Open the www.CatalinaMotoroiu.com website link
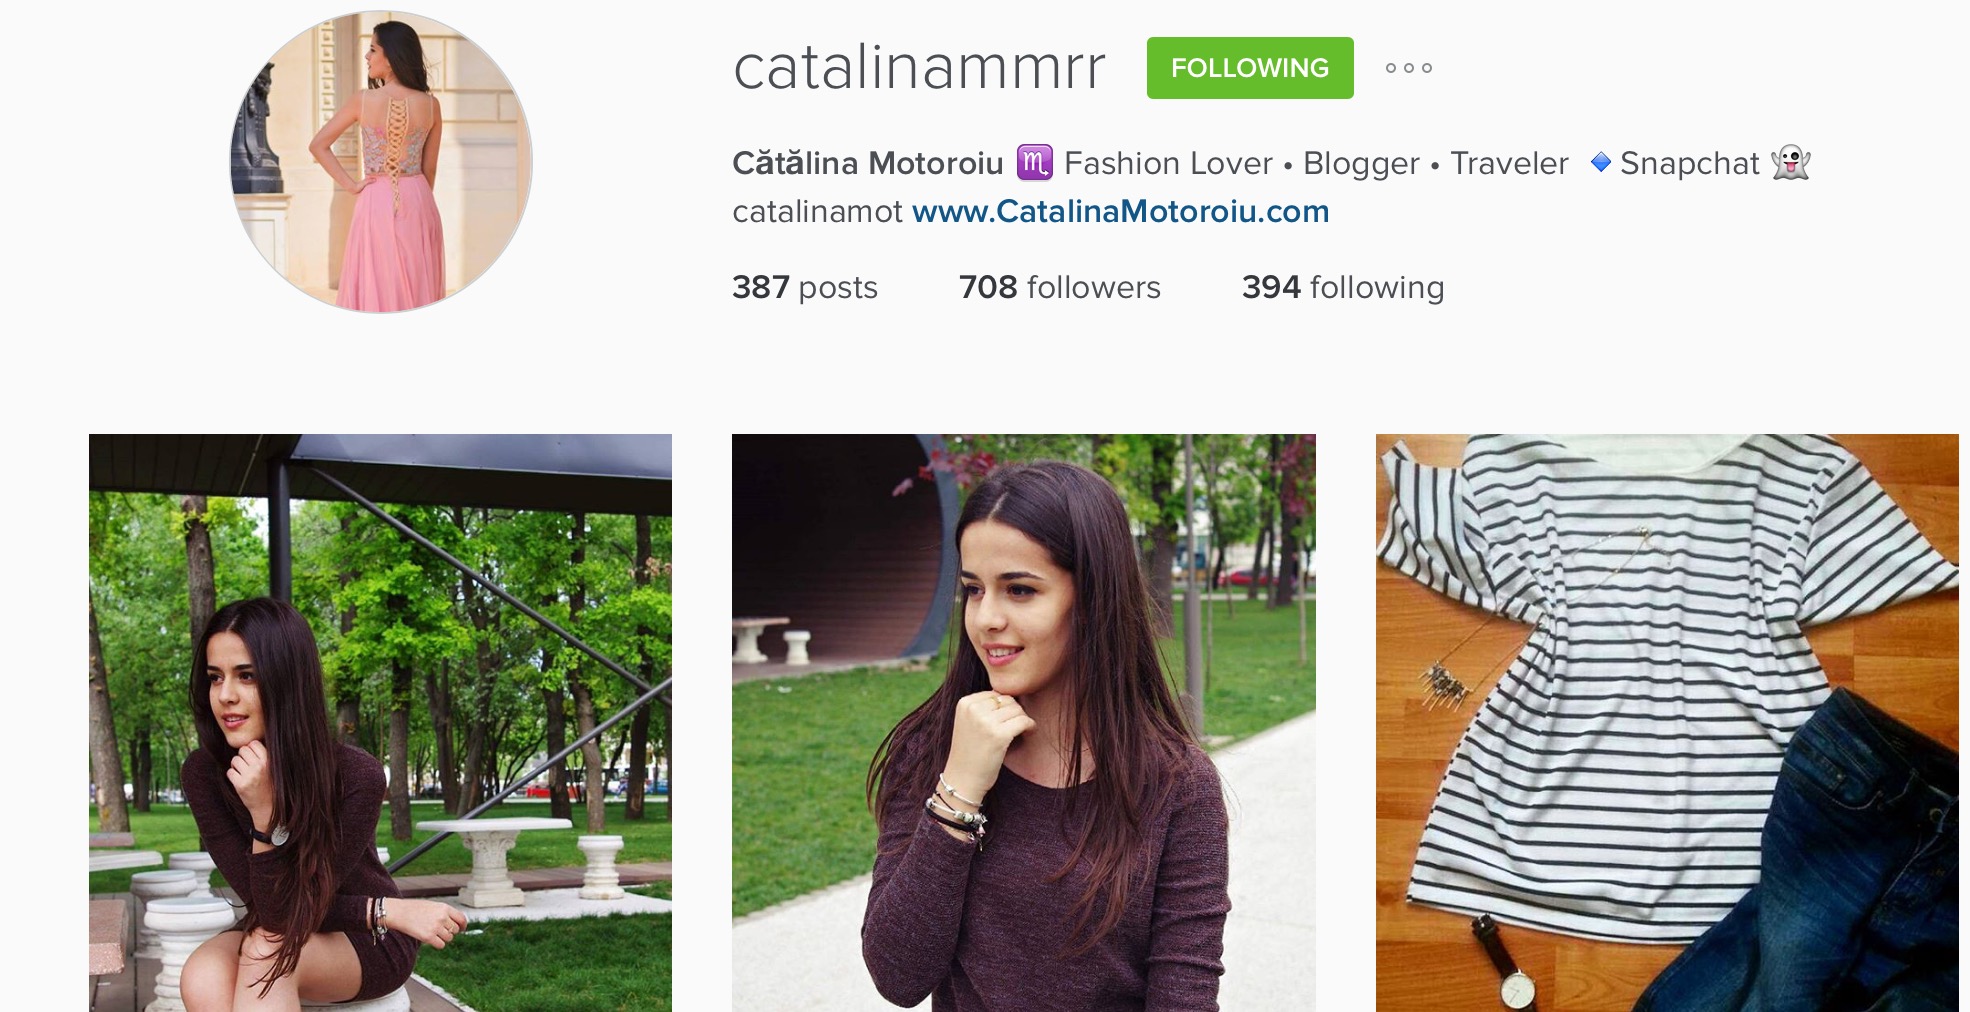Screen dimensions: 1970x1012 (x=1120, y=211)
